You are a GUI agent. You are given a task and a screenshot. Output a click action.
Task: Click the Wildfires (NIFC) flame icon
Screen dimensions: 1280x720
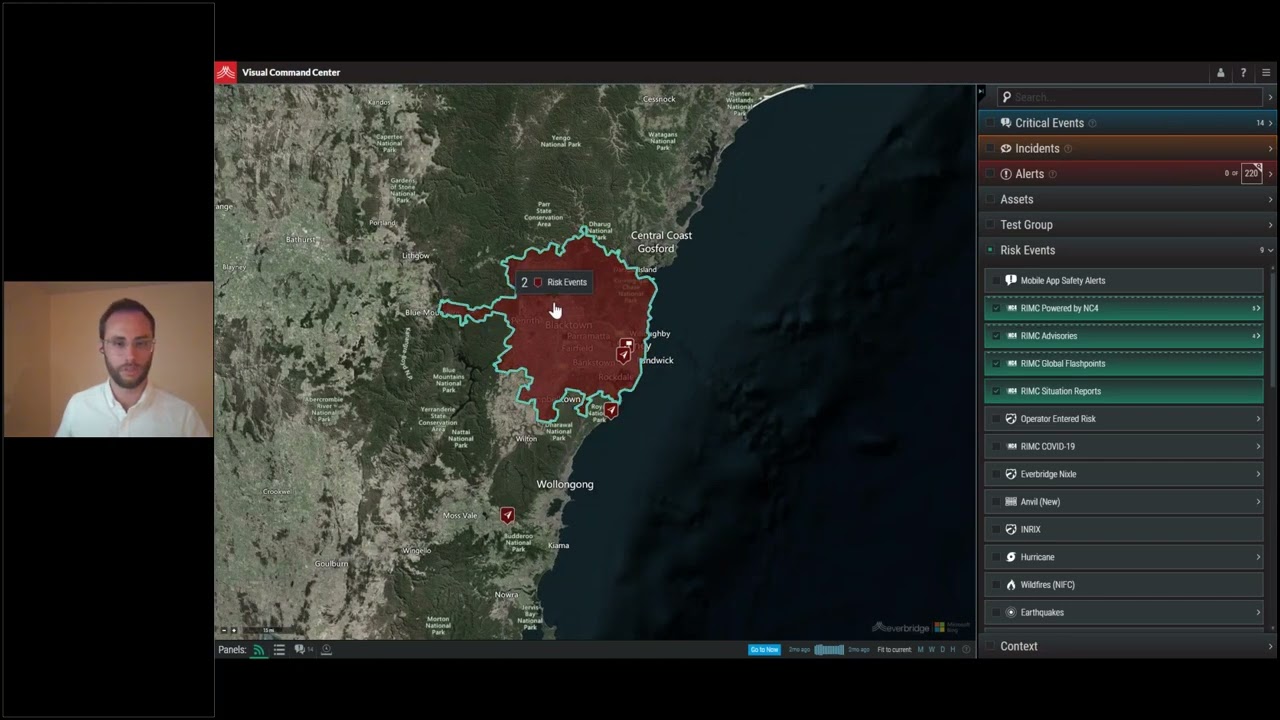[x=1011, y=585]
